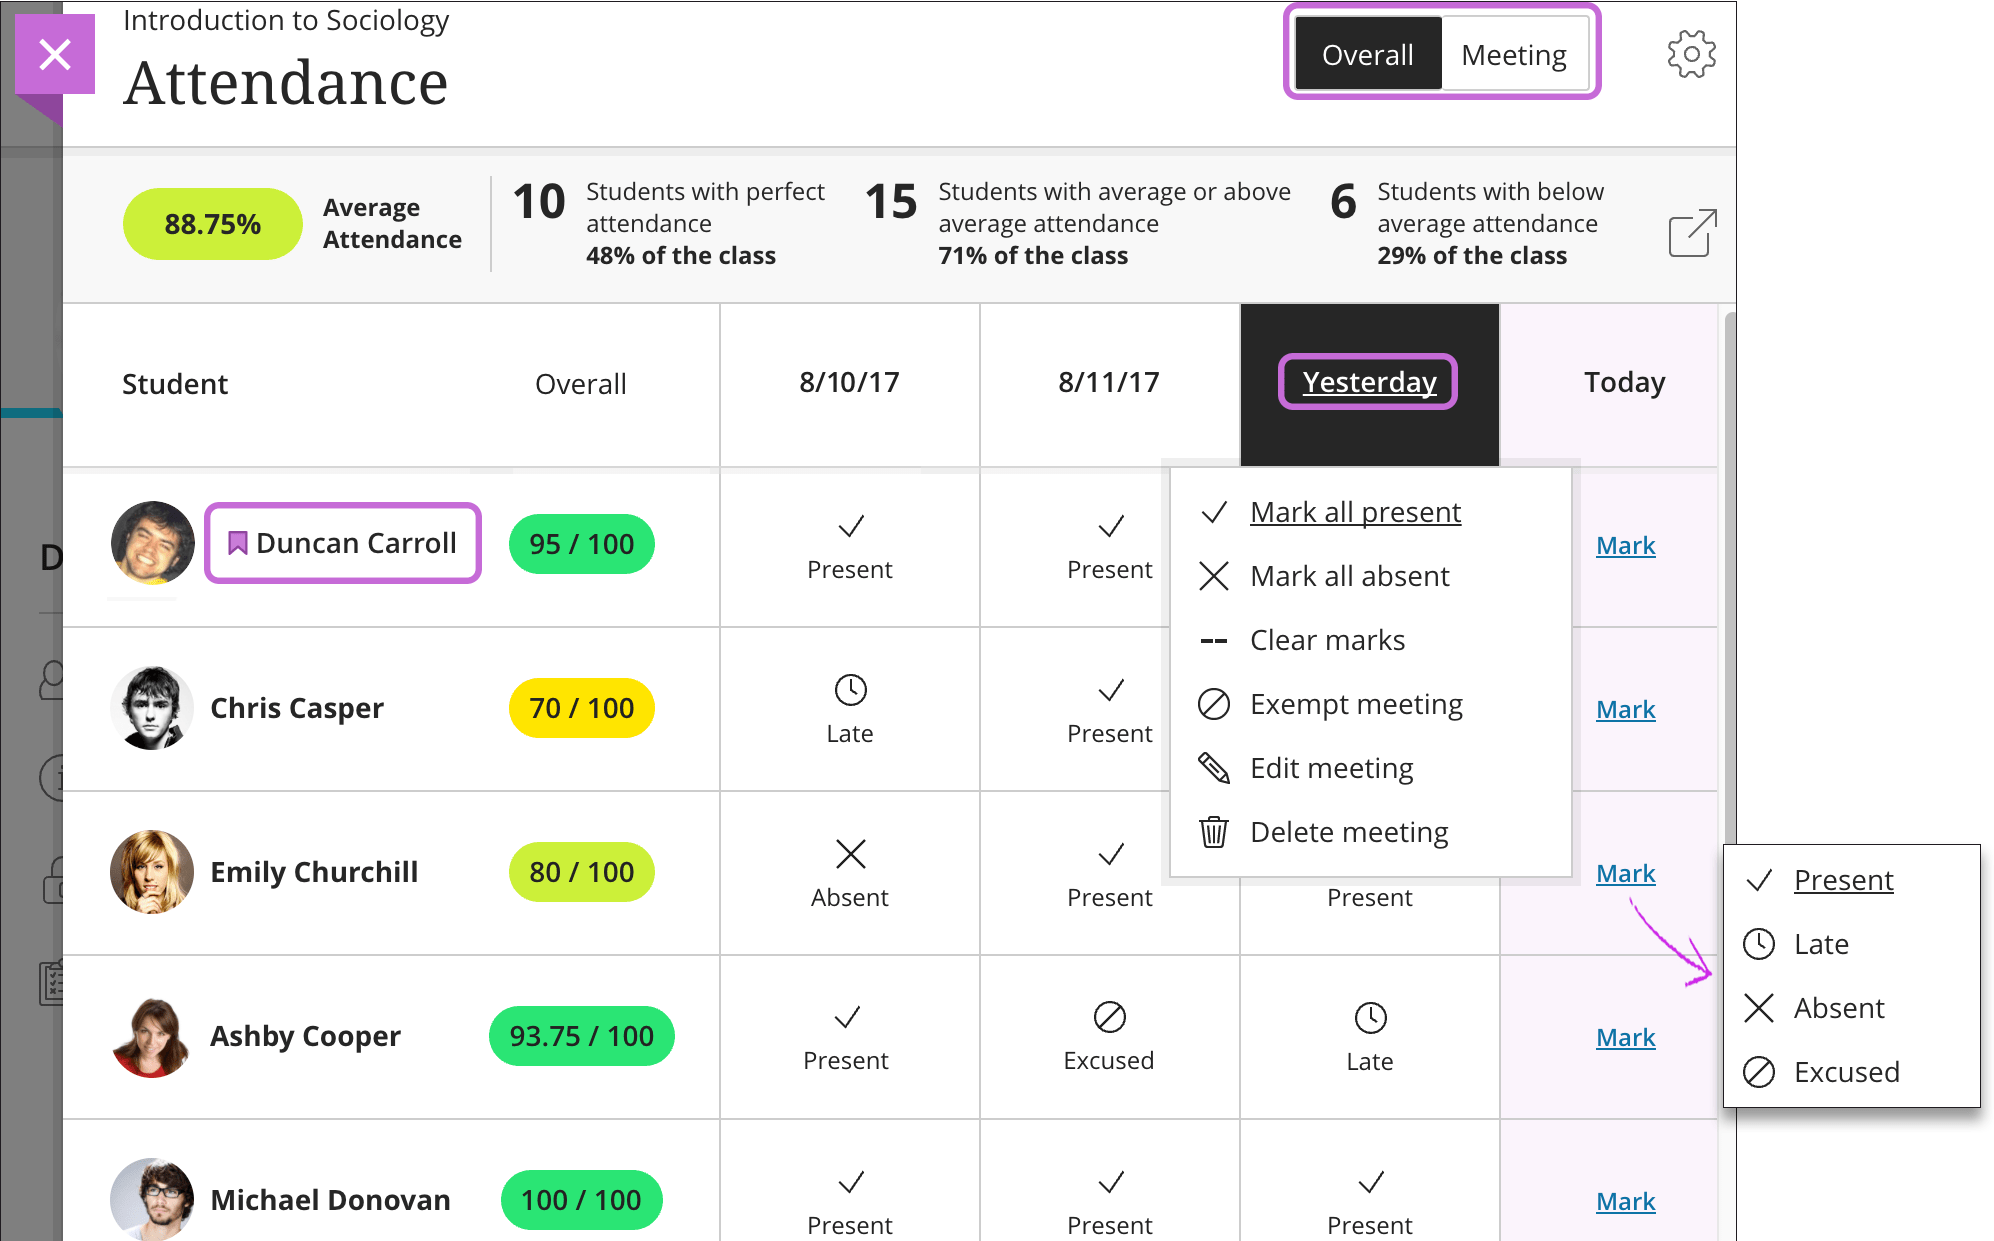The height and width of the screenshot is (1241, 1994).
Task: Click the Mark all absent X icon
Action: point(1213,576)
